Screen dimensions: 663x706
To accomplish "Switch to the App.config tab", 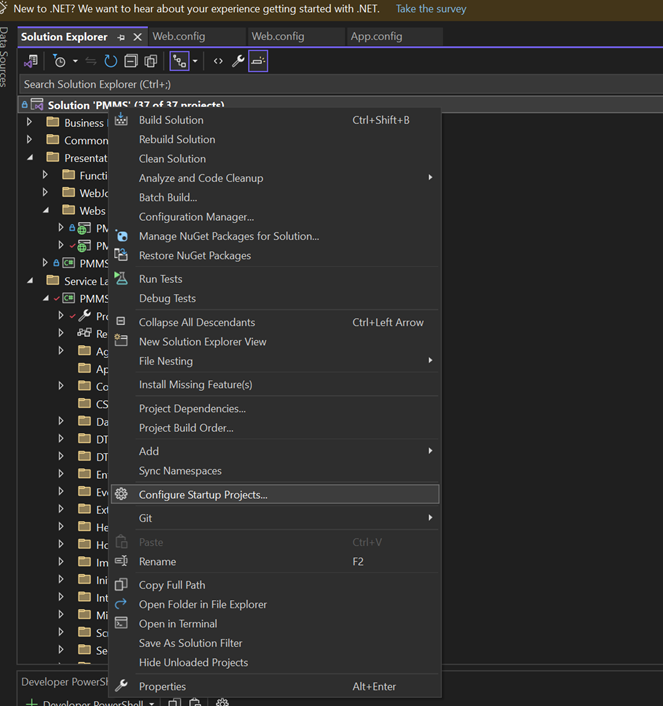I will (376, 37).
